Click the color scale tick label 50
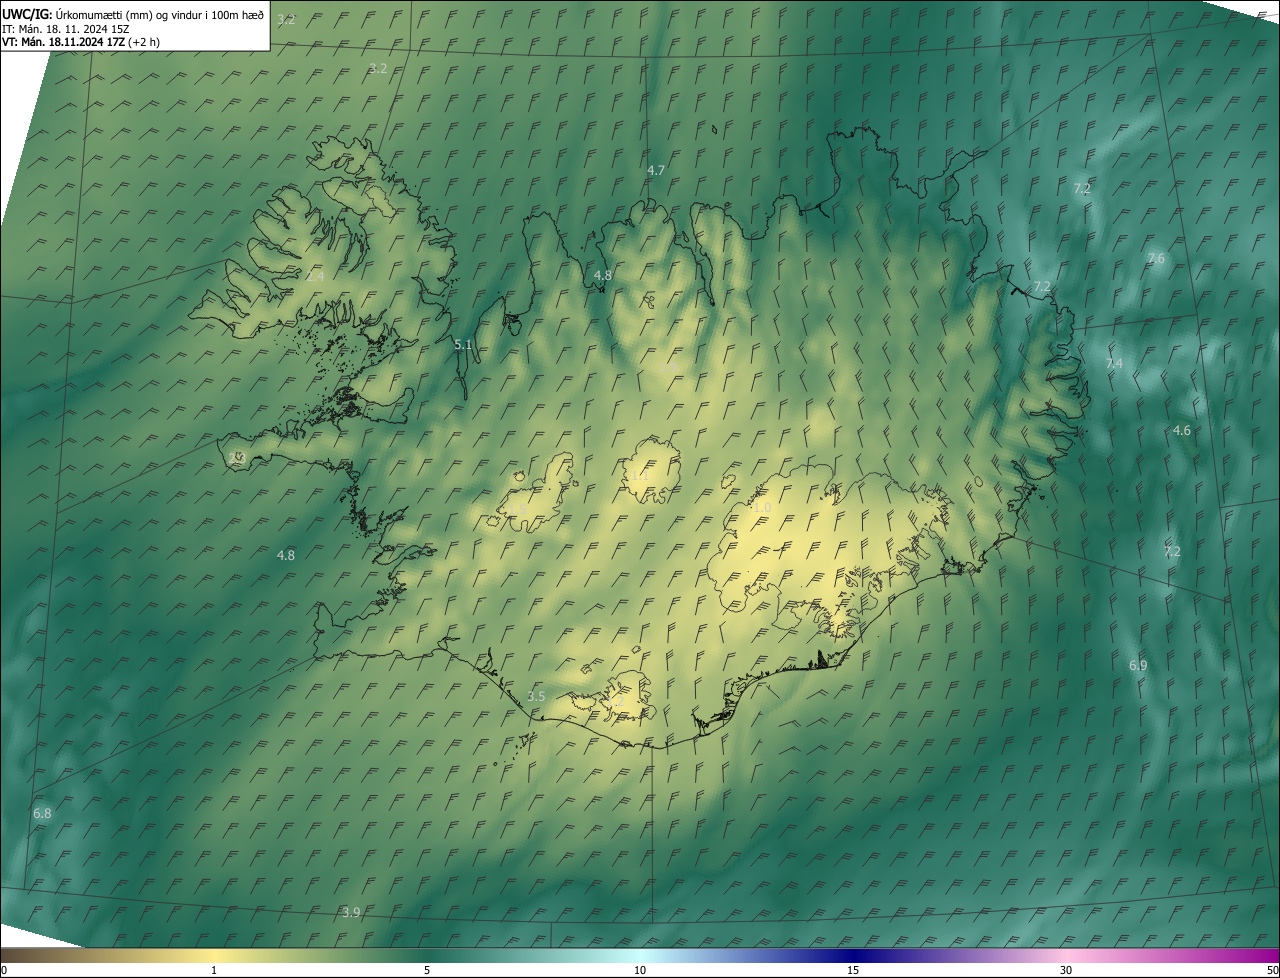The width and height of the screenshot is (1280, 978). coord(1272,971)
